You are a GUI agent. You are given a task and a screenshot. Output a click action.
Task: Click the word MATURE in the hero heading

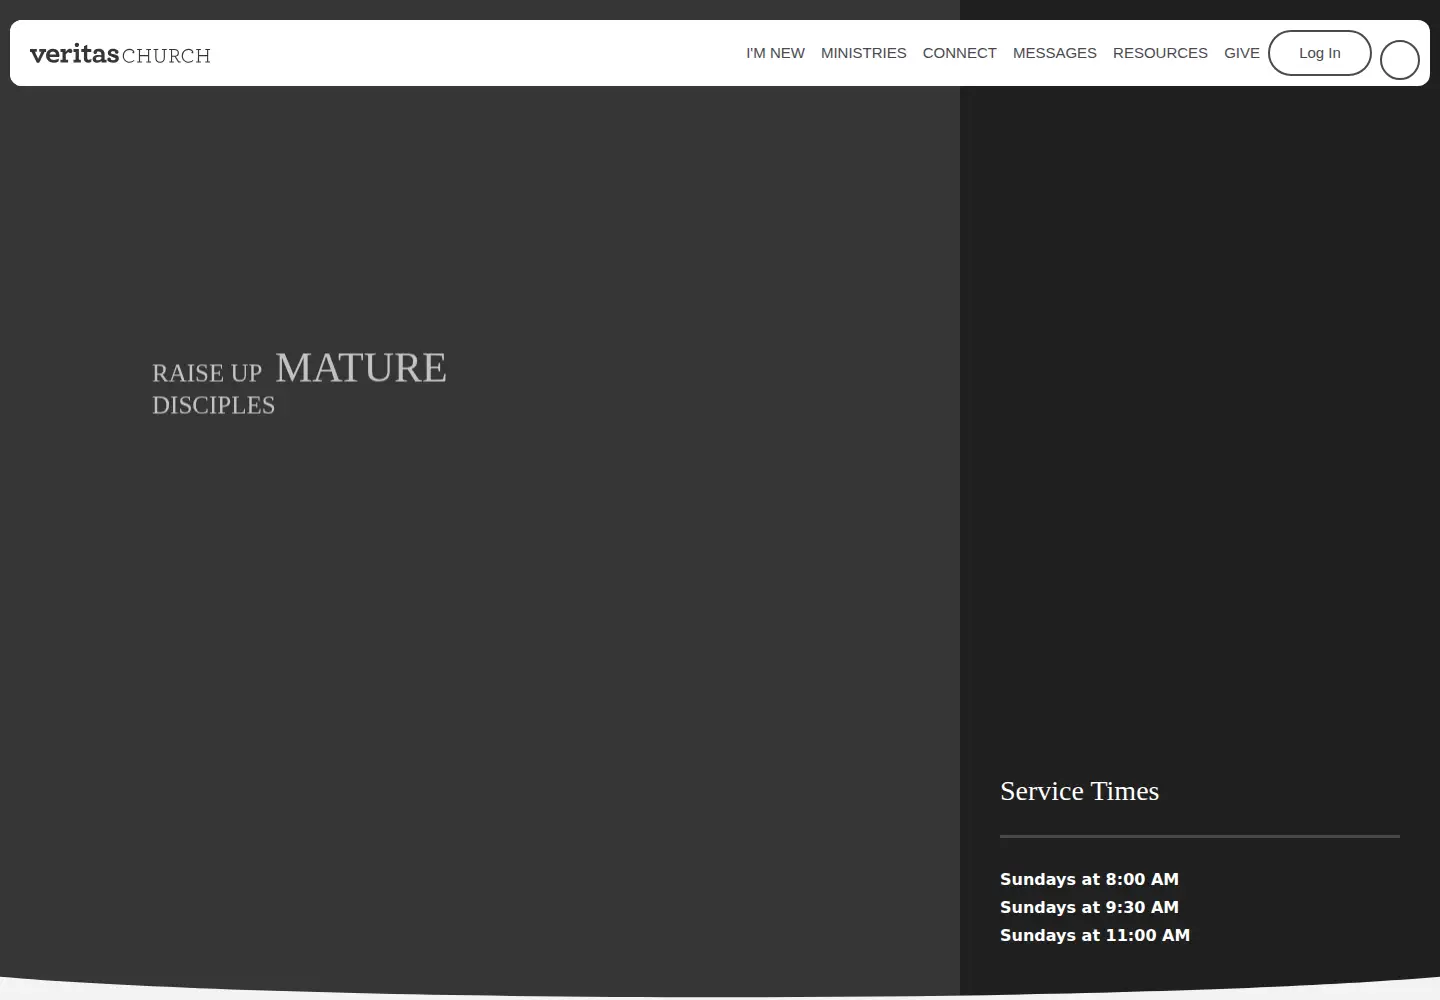pos(361,368)
